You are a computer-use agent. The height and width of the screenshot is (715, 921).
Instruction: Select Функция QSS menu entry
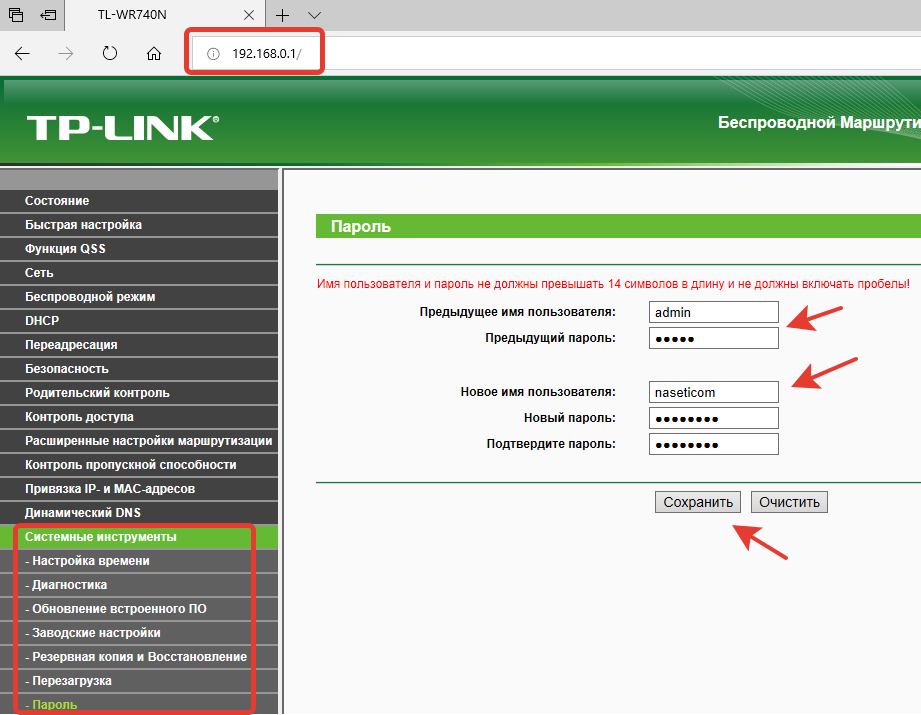(x=139, y=249)
